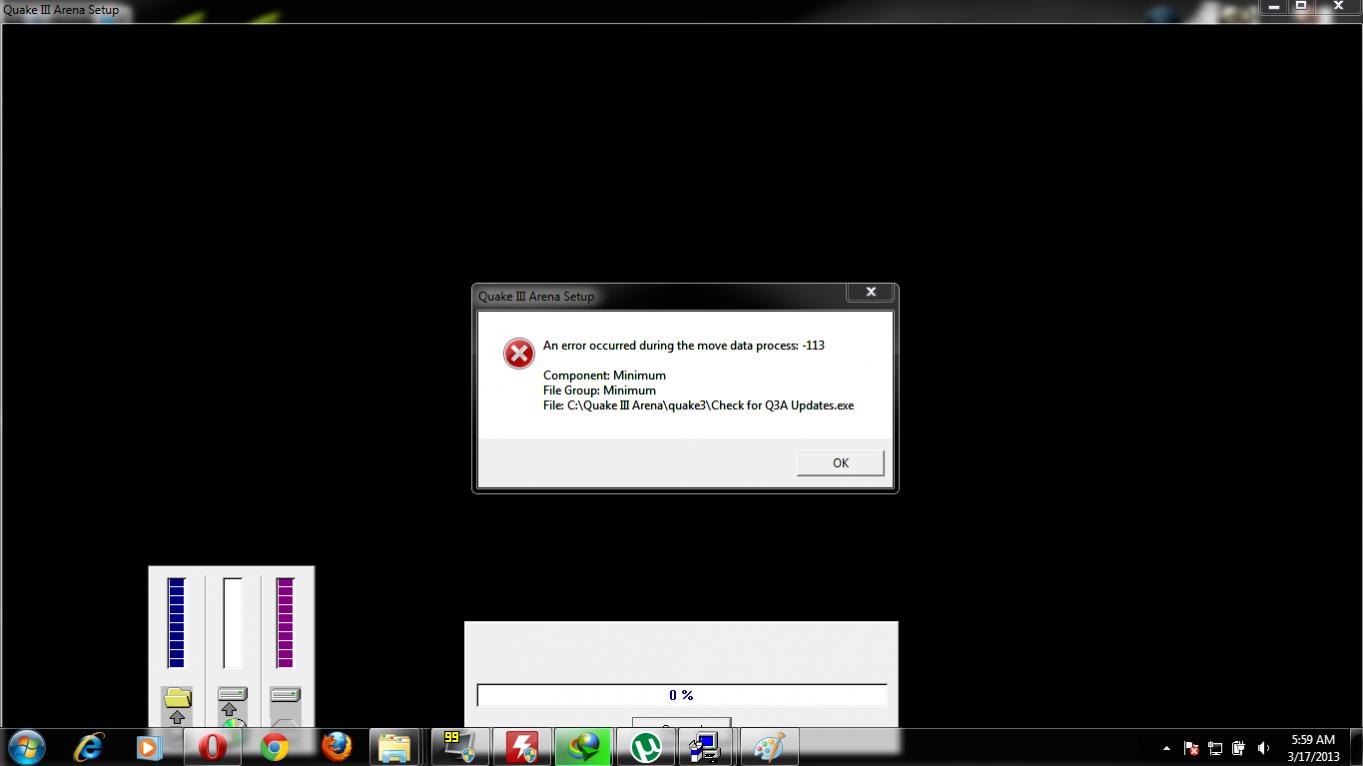
Task: Switch to uTorrent in the taskbar
Action: 645,747
